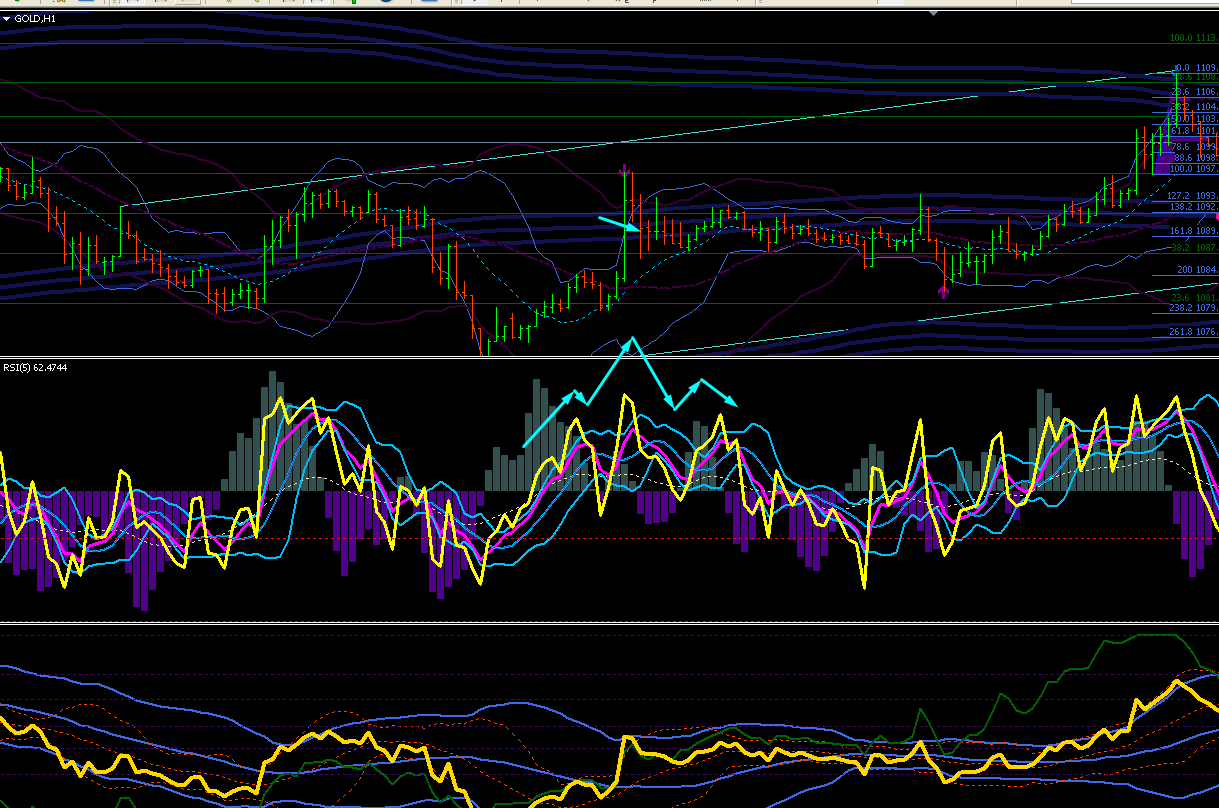Select the Fibonacci 200 level at 1084
The width and height of the screenshot is (1219, 808).
click(1197, 270)
